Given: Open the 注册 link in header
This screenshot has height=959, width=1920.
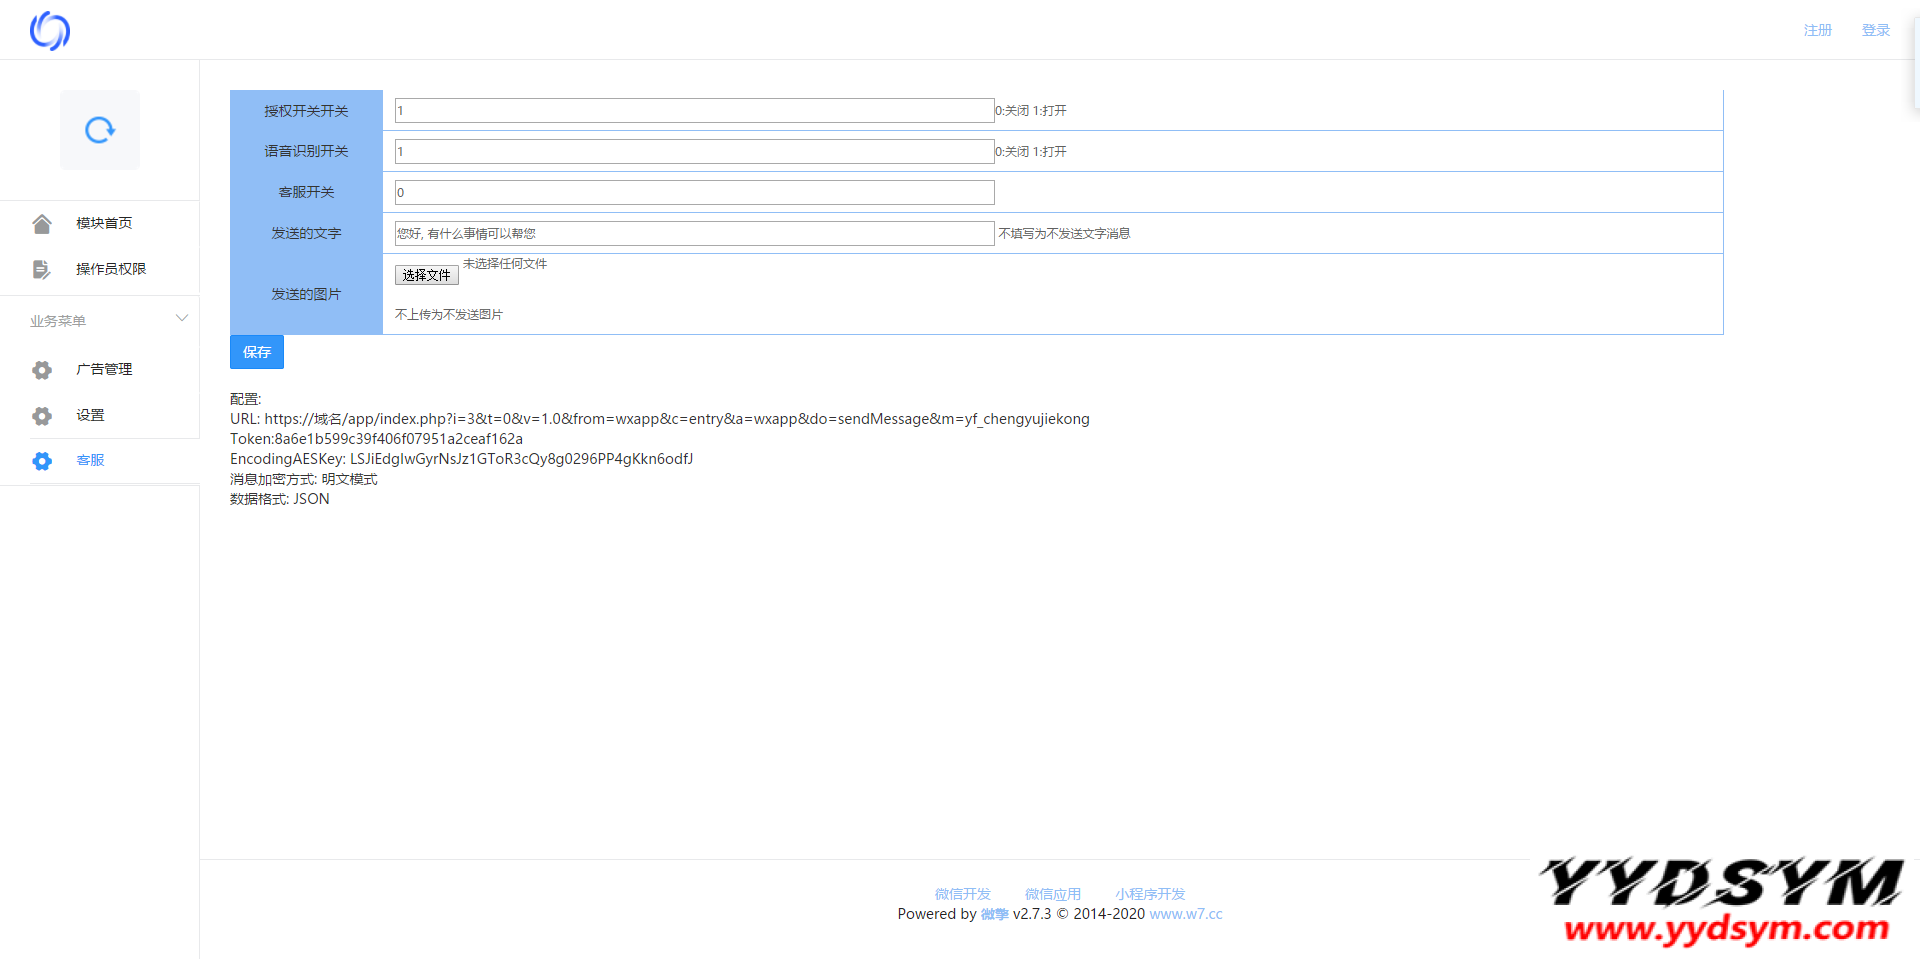Looking at the screenshot, I should coord(1817,30).
